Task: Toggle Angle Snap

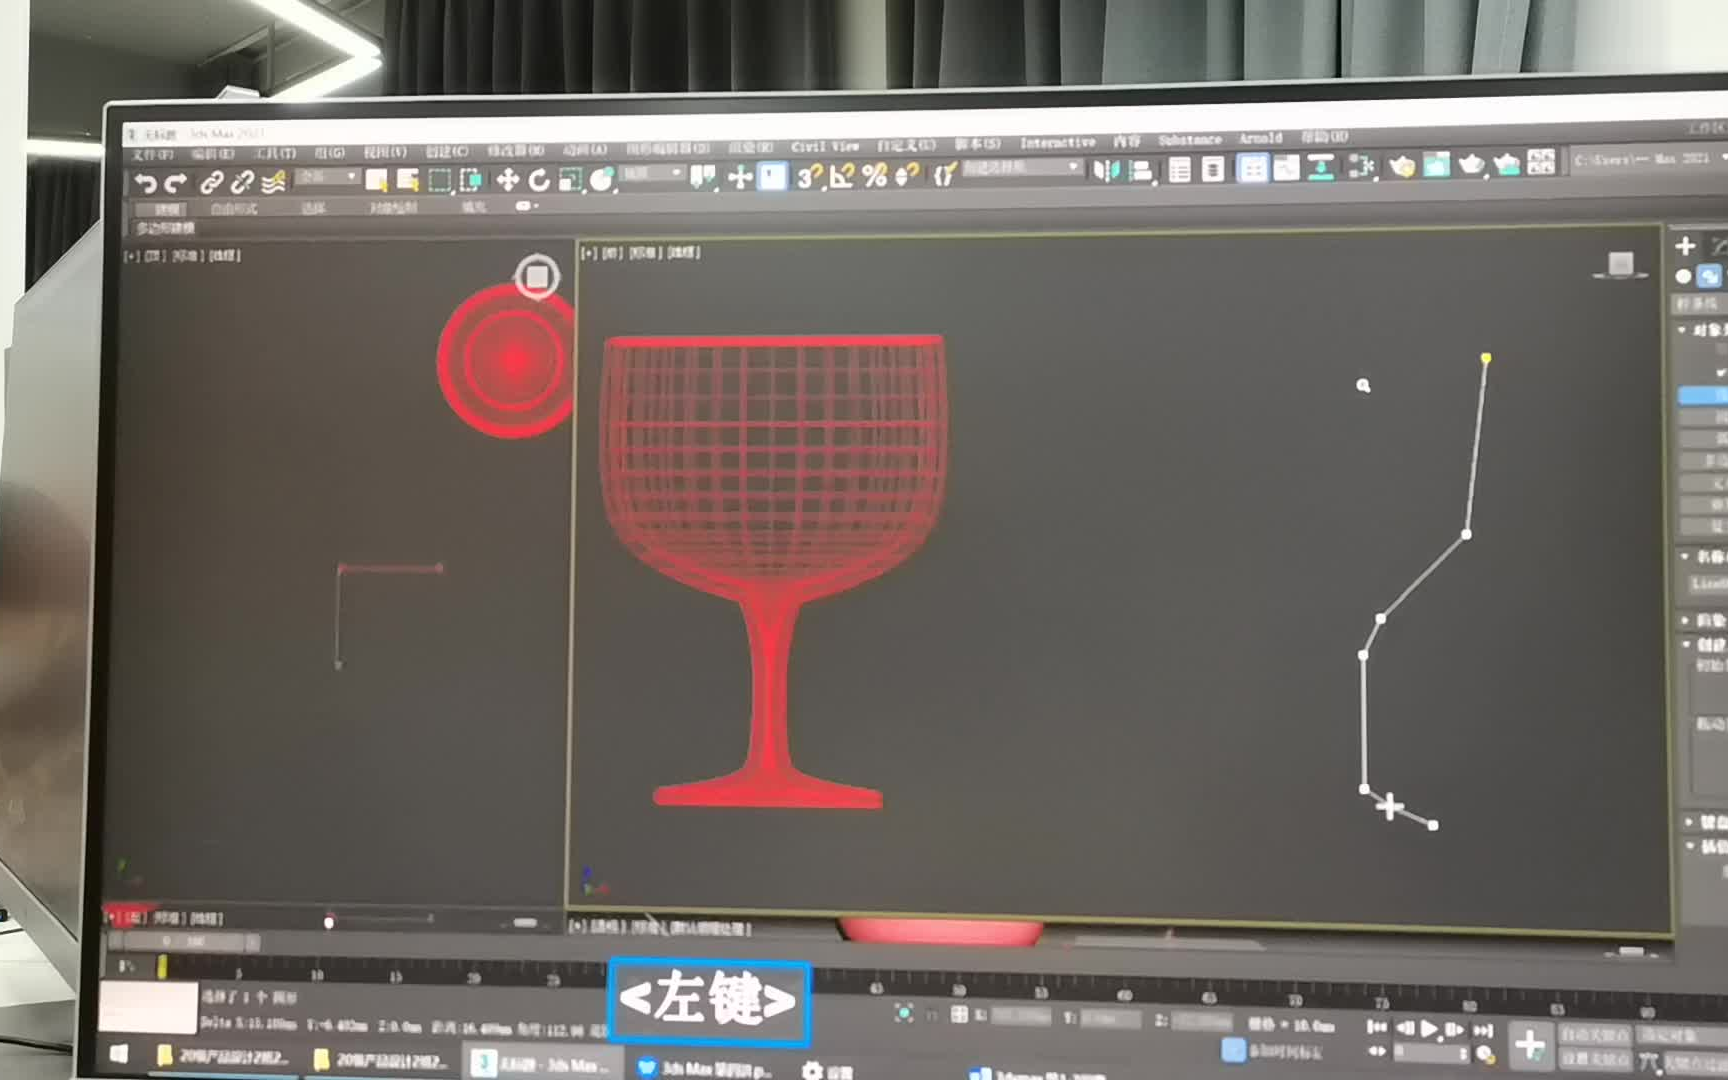Action: click(x=842, y=176)
